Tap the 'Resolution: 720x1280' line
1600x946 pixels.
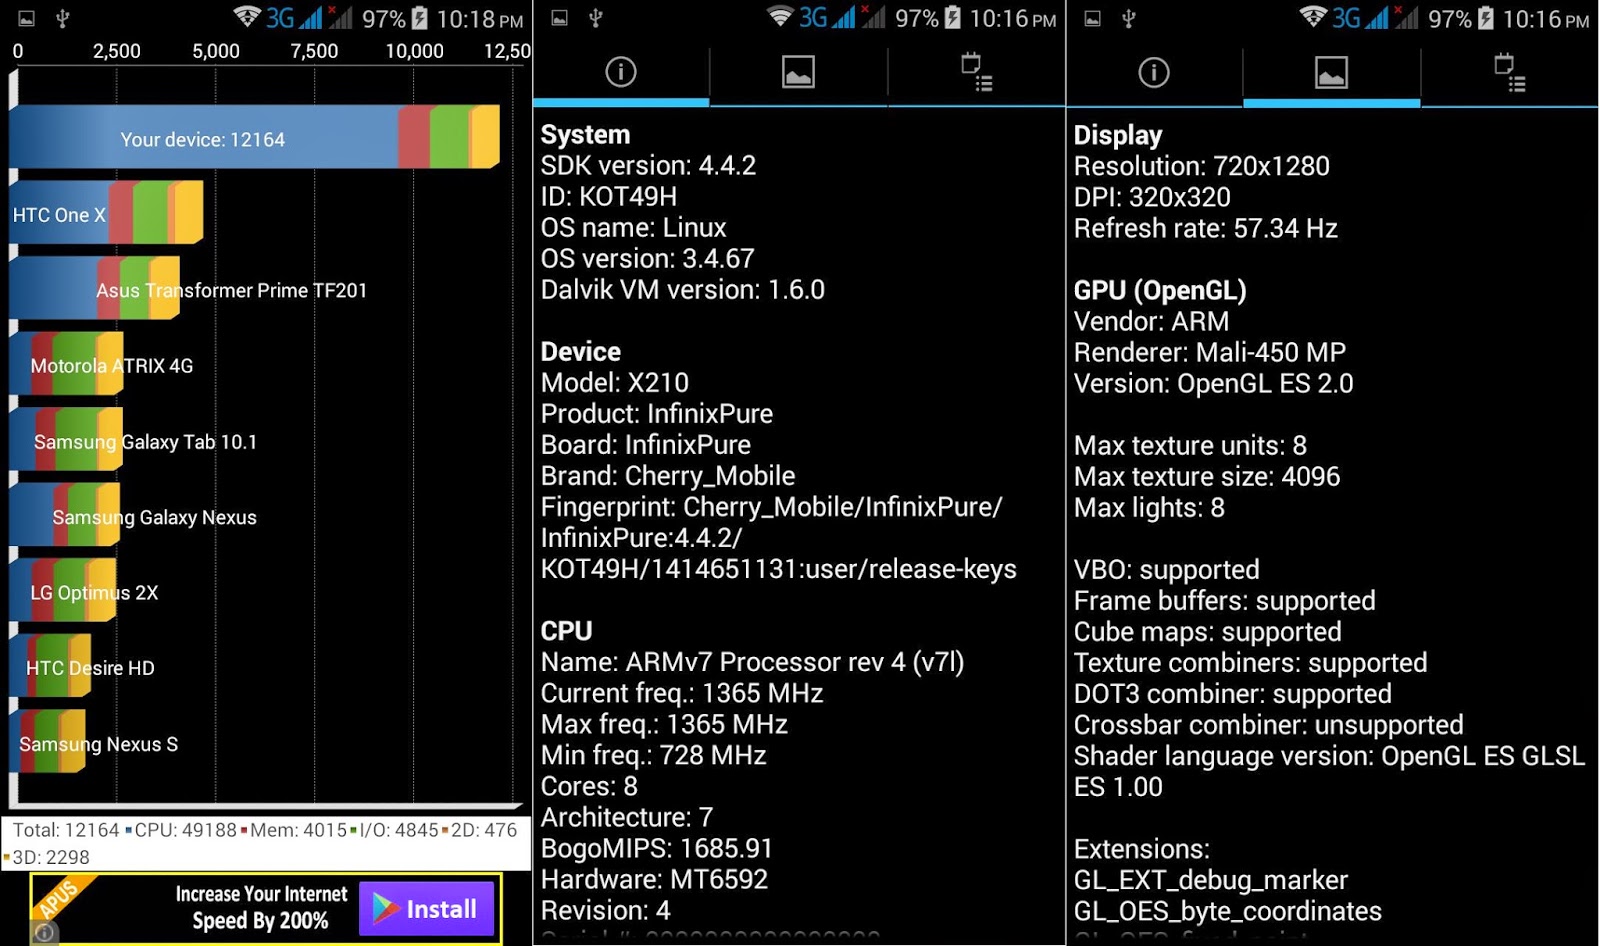pyautogui.click(x=1202, y=166)
